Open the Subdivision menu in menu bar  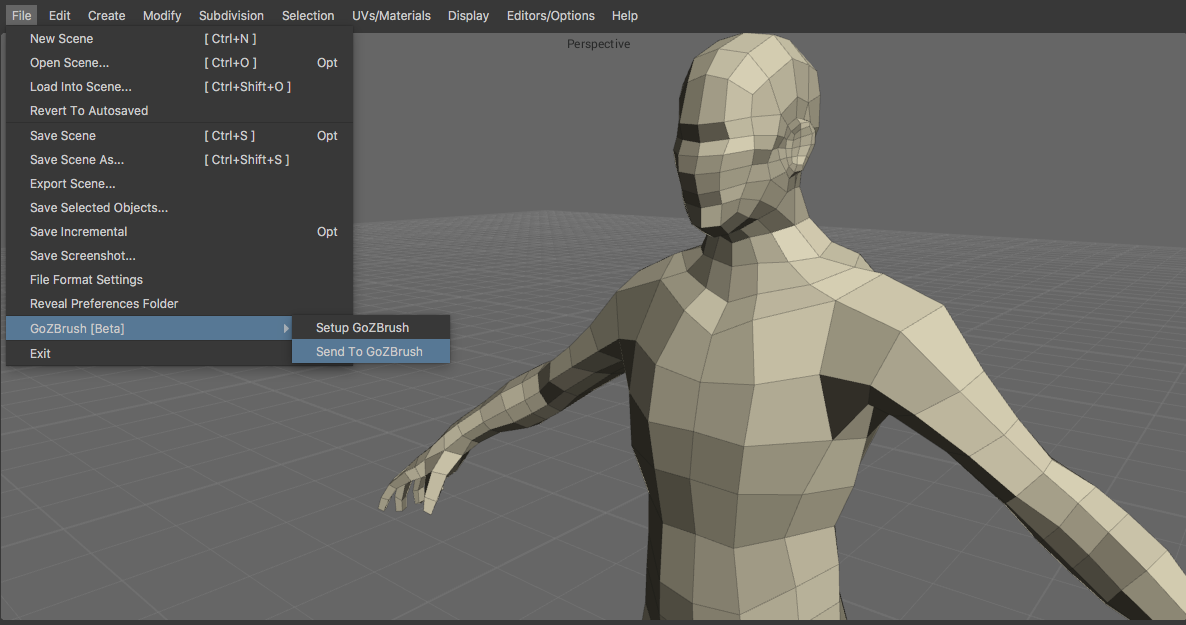tap(231, 16)
